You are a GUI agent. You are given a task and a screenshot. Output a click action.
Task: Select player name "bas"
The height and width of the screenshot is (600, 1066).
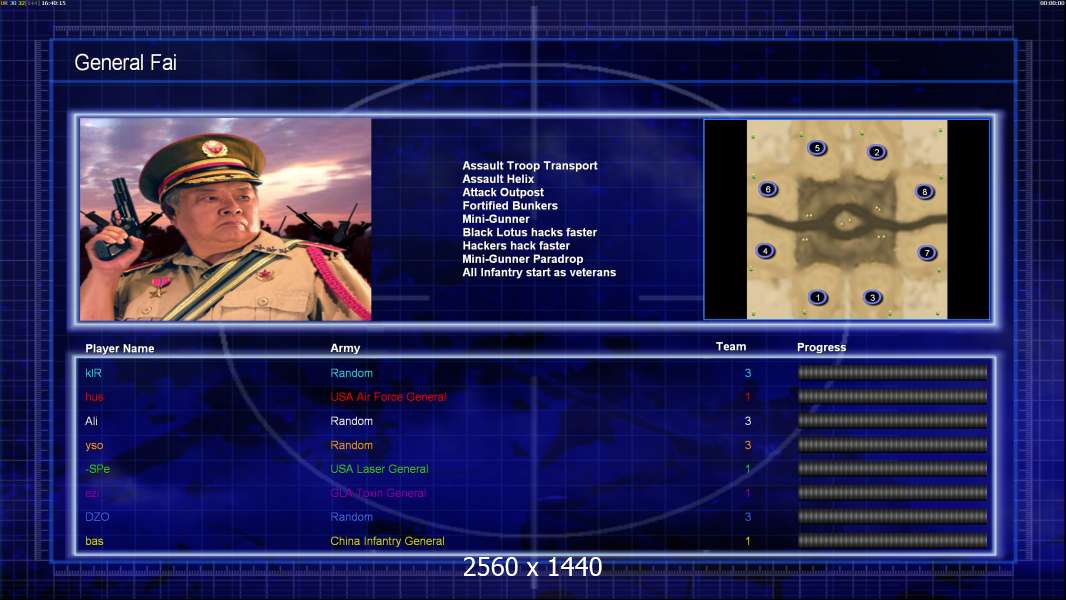point(94,541)
